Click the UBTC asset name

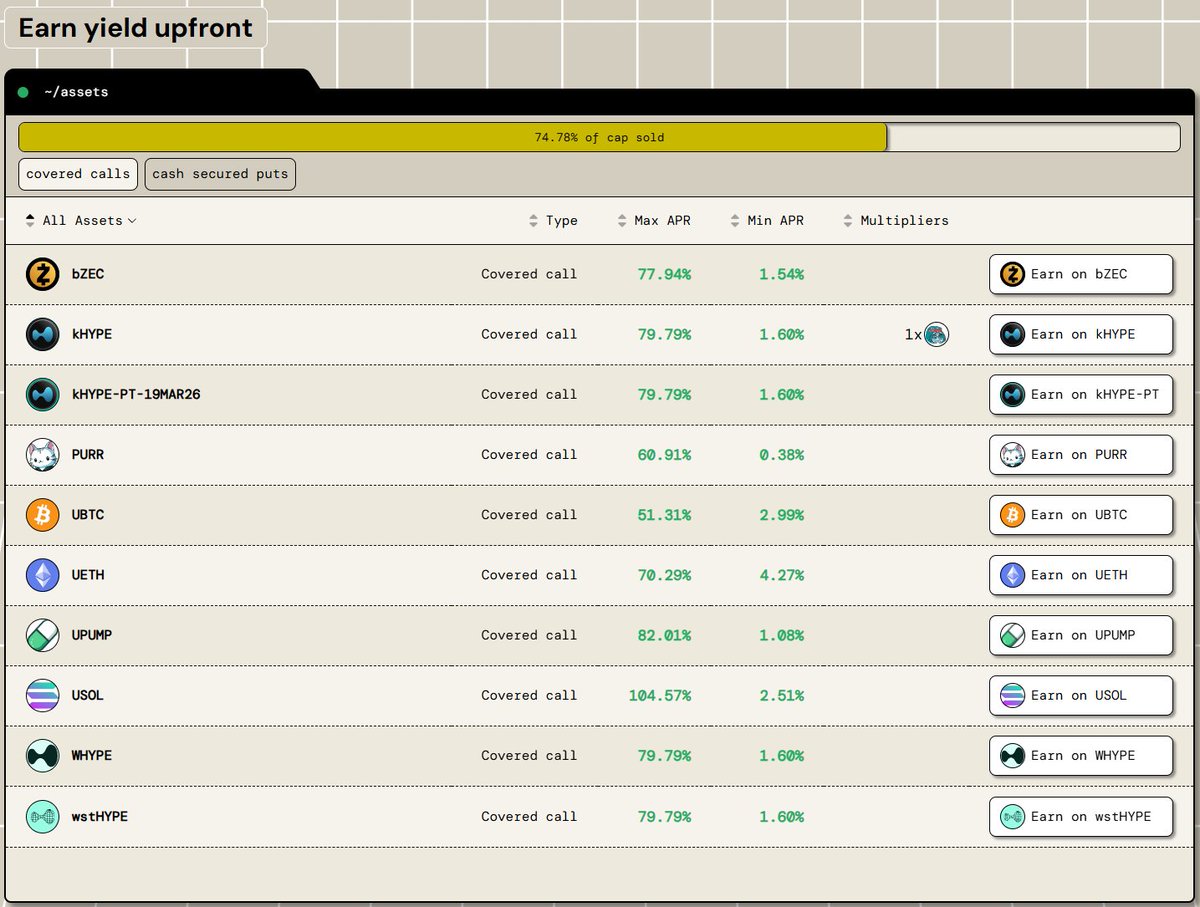[88, 515]
